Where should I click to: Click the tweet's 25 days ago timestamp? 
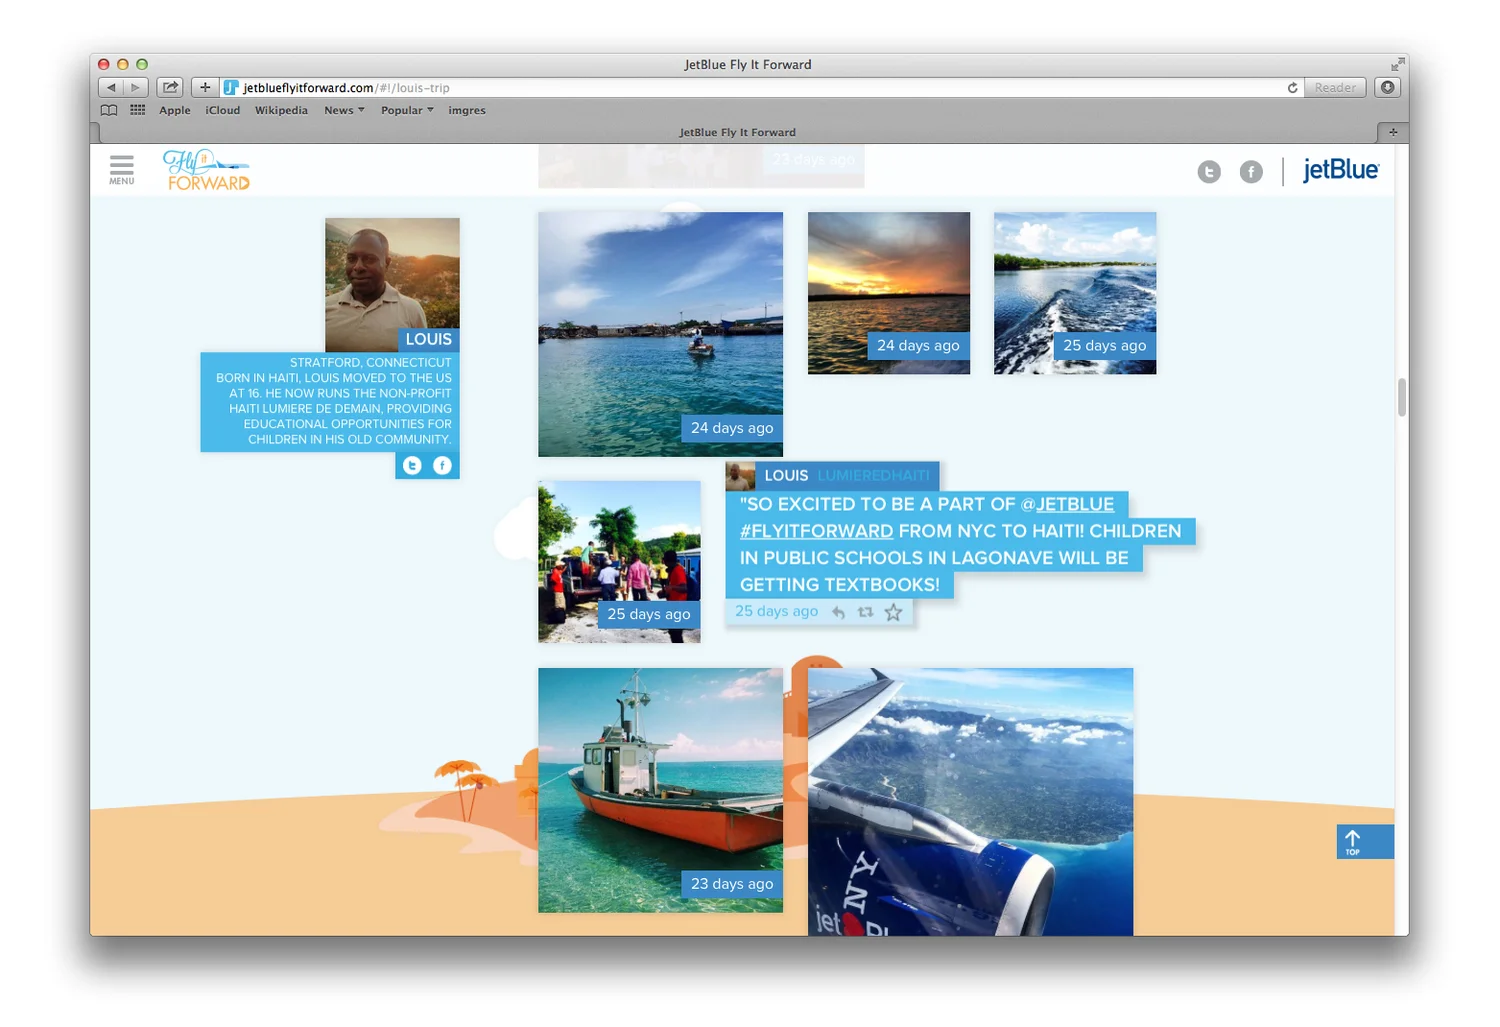click(776, 611)
